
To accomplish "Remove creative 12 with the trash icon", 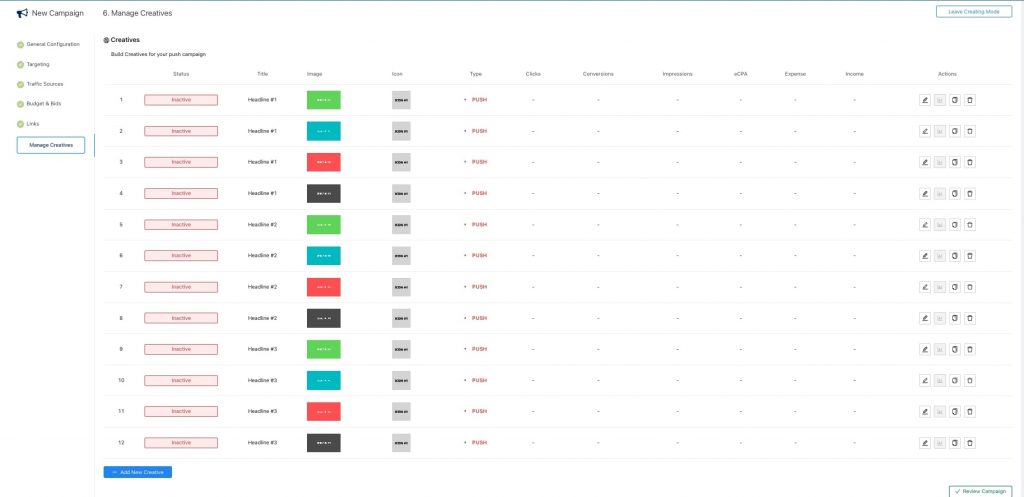I will (970, 442).
